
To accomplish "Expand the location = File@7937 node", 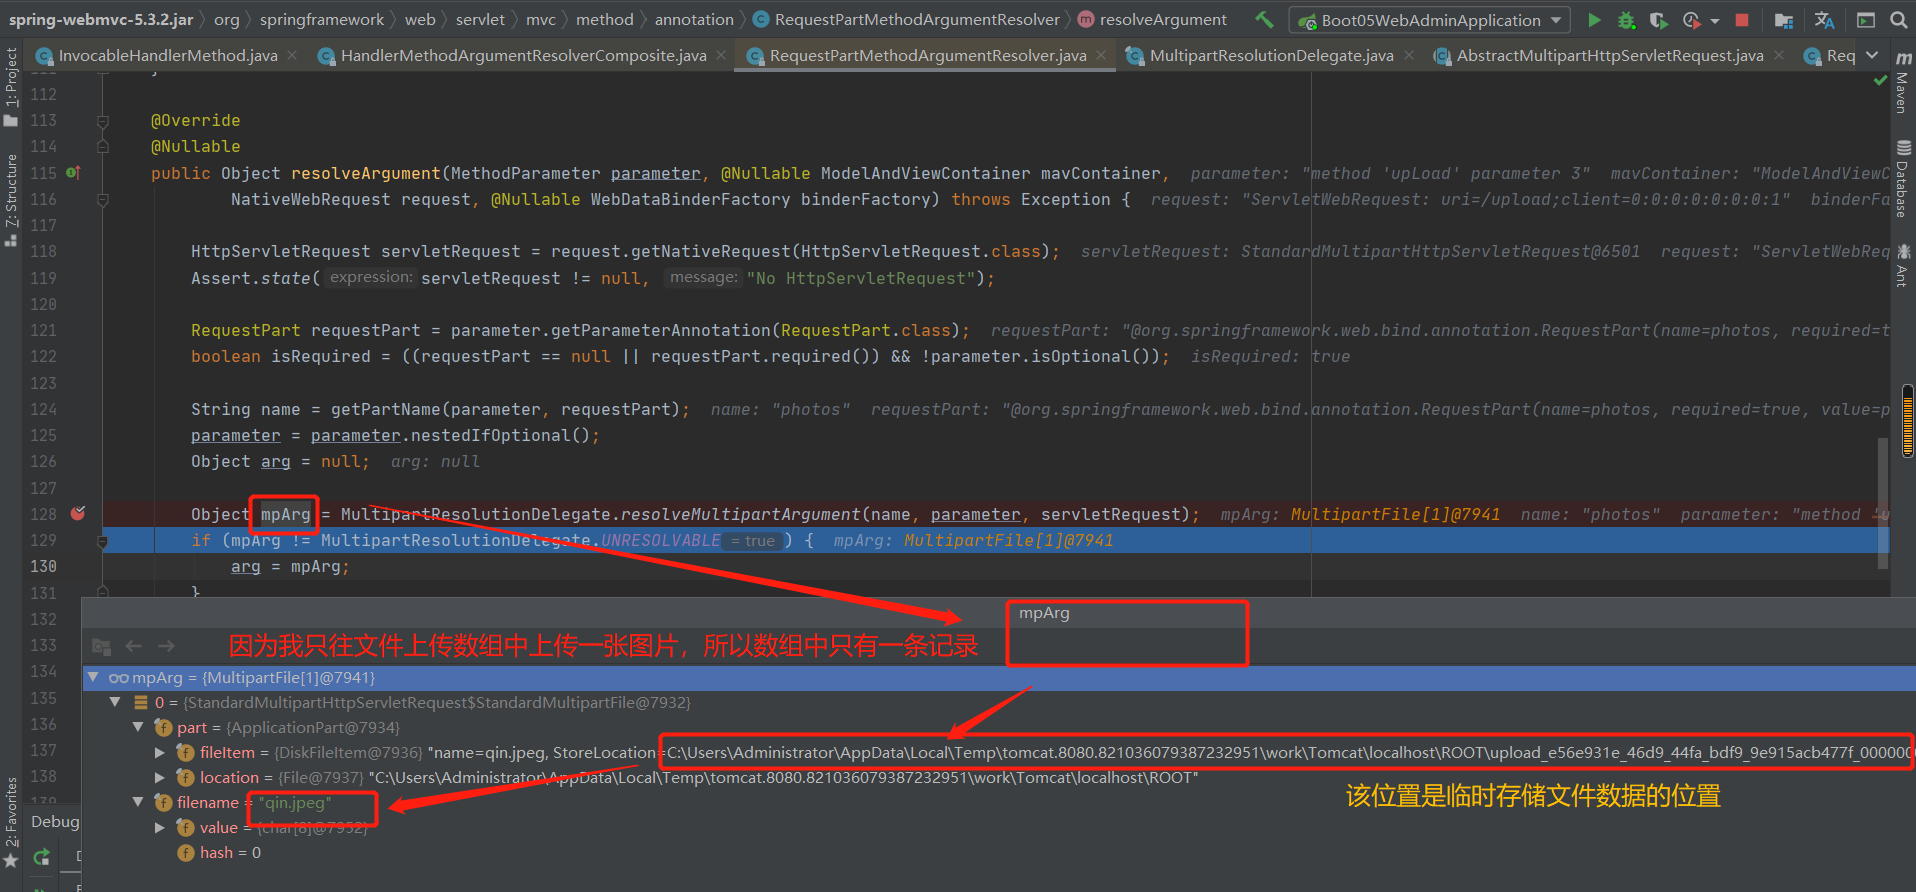I will click(x=160, y=777).
